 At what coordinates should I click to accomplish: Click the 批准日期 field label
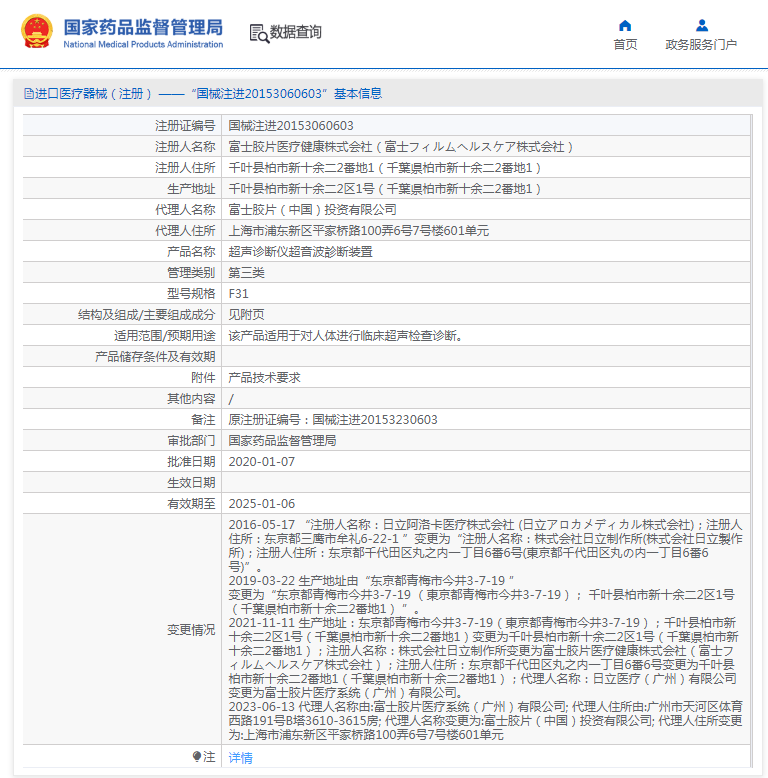(x=191, y=461)
